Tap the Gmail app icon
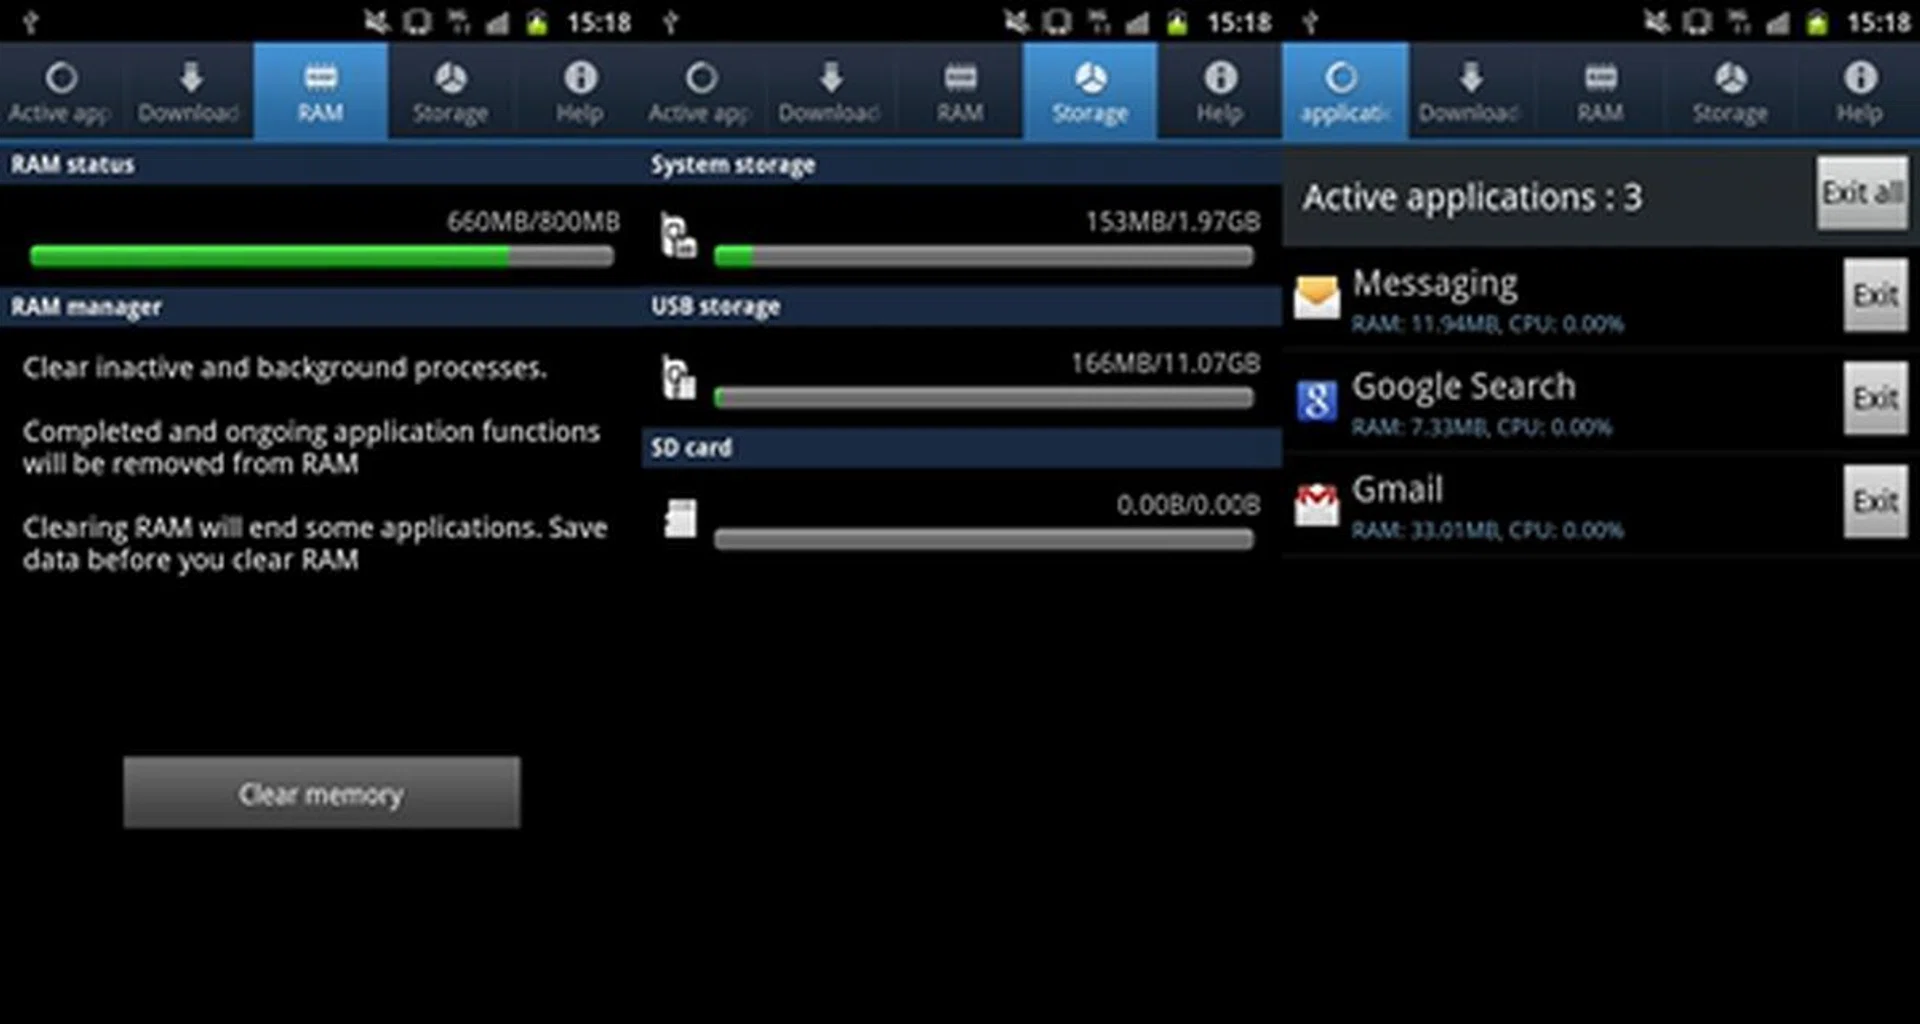Image resolution: width=1920 pixels, height=1024 pixels. tap(1317, 504)
